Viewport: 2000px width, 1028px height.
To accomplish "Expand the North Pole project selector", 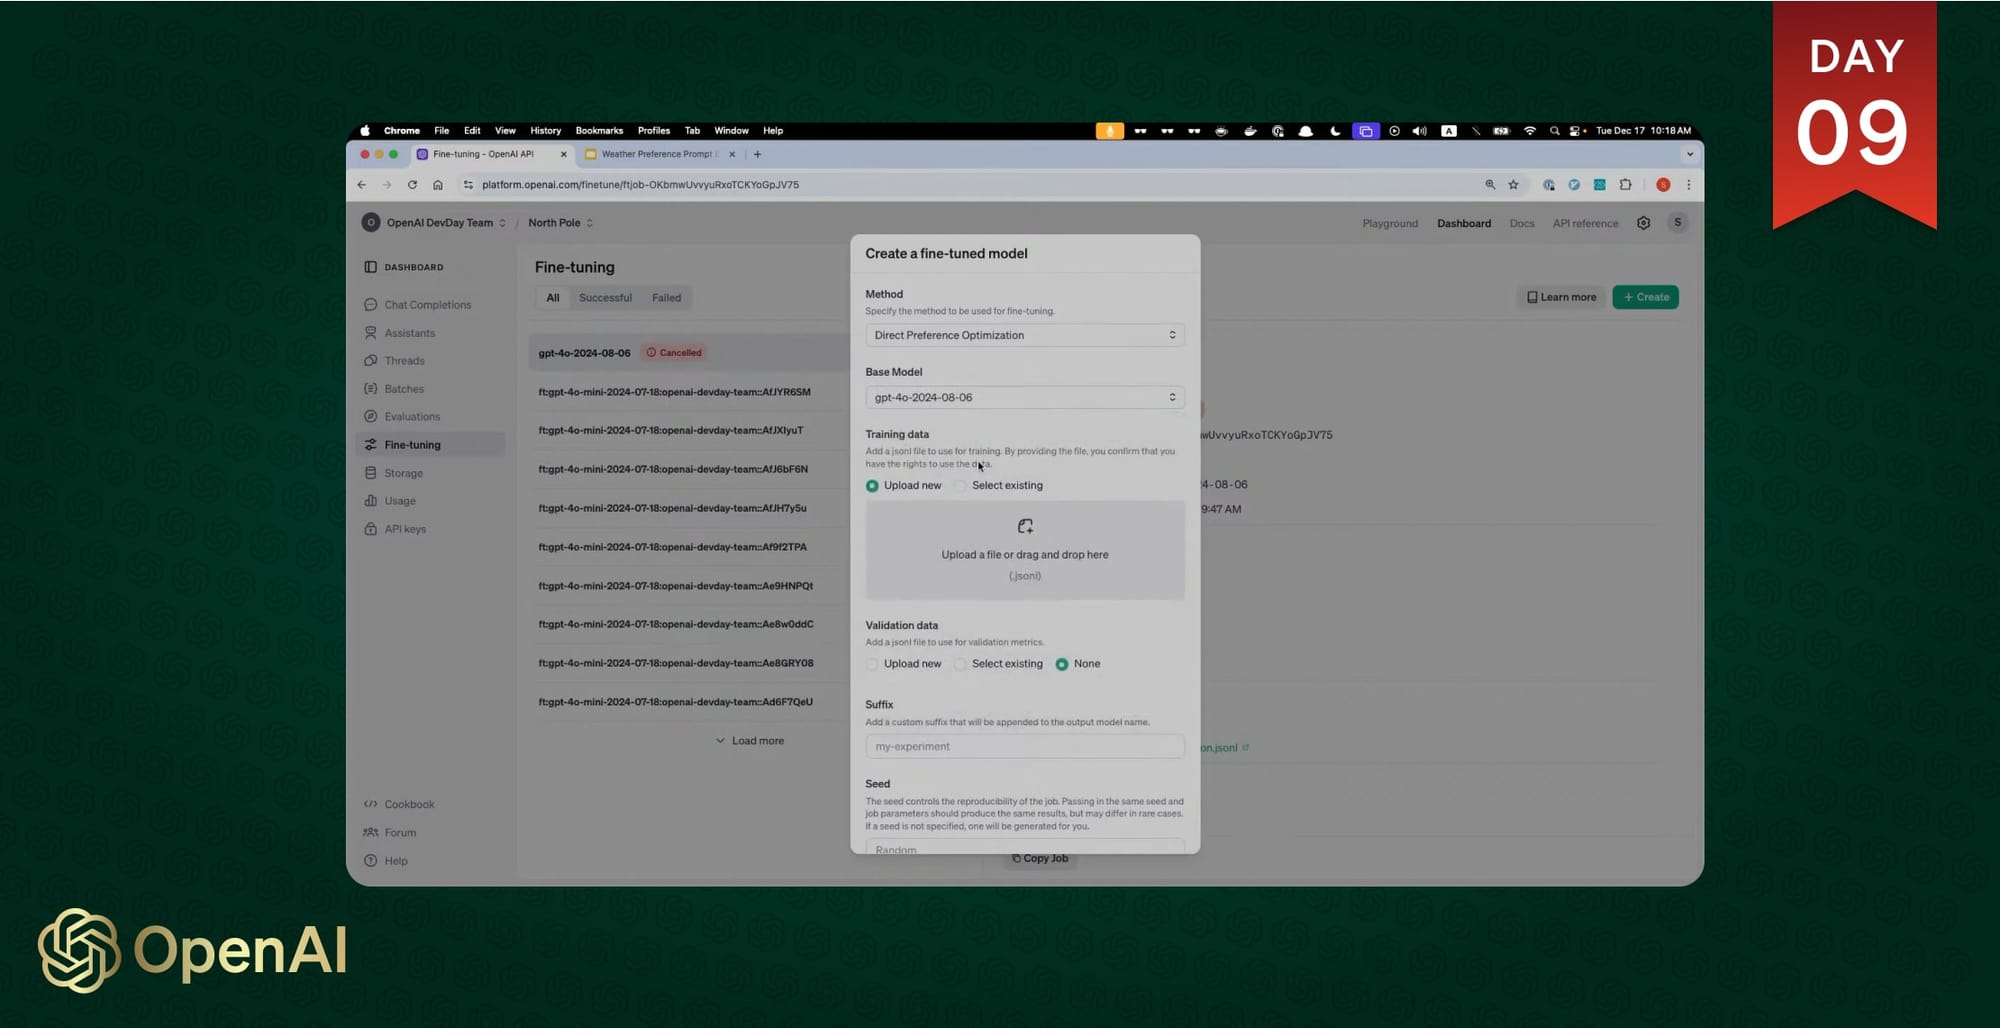I will coord(560,223).
